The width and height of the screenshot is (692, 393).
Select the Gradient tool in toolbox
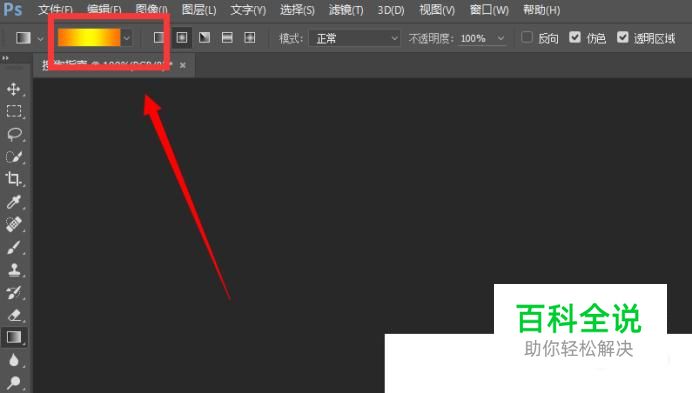click(x=14, y=337)
